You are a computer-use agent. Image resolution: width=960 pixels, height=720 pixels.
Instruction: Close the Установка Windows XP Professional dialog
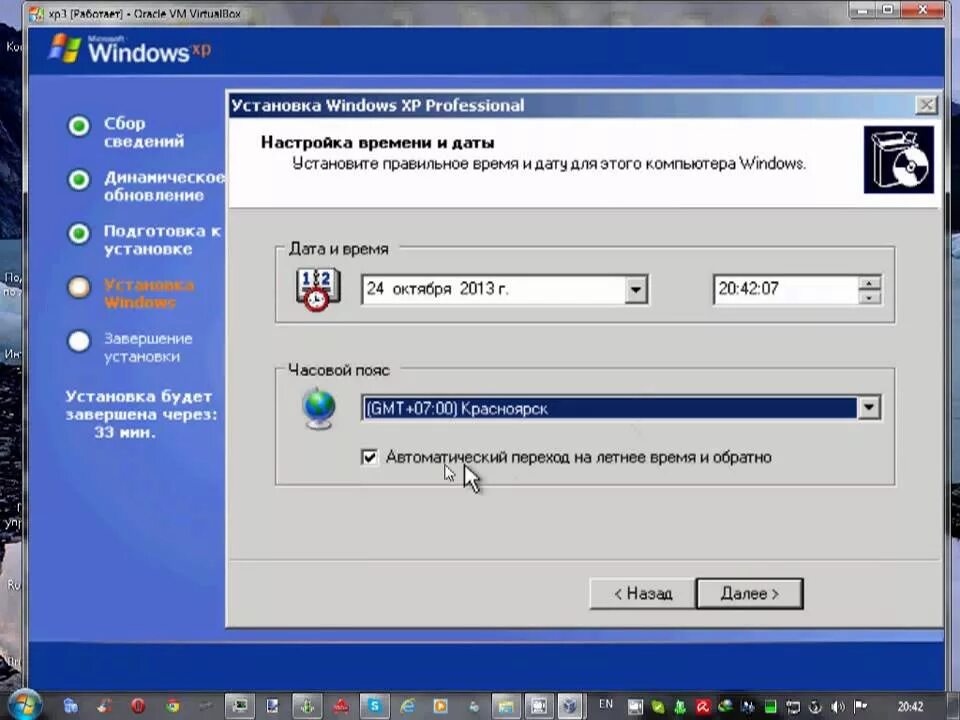coord(926,105)
